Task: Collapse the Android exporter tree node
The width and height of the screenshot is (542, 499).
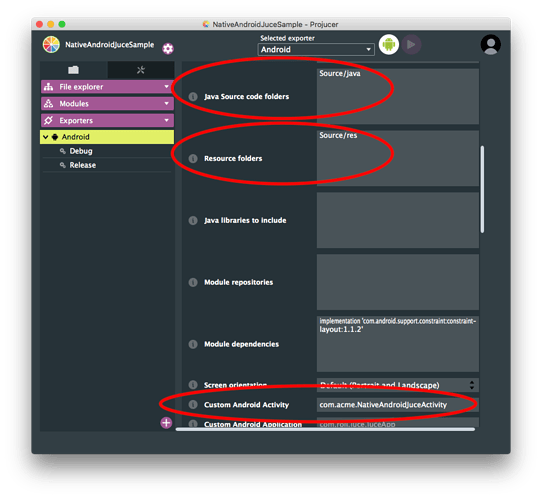Action: click(45, 137)
